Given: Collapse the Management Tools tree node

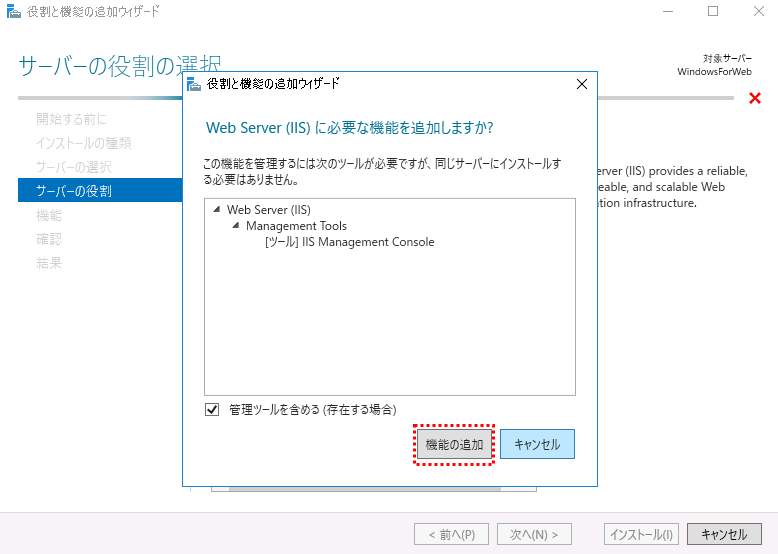Looking at the screenshot, I should click(x=236, y=226).
